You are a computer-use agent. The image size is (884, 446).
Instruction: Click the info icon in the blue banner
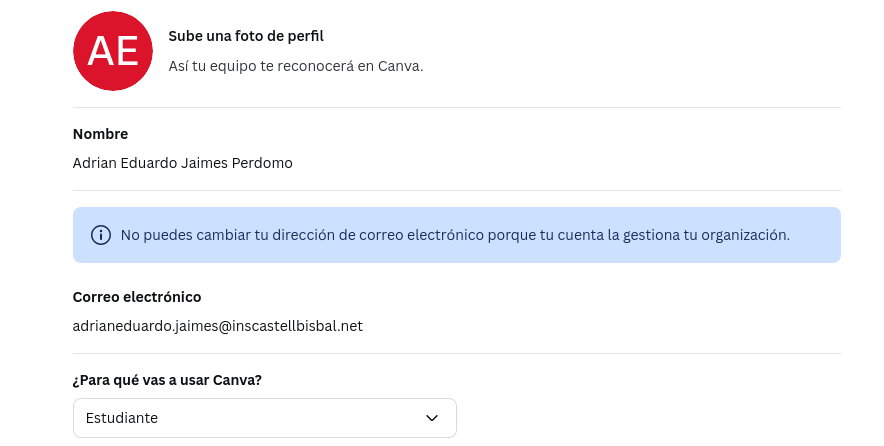pos(101,235)
